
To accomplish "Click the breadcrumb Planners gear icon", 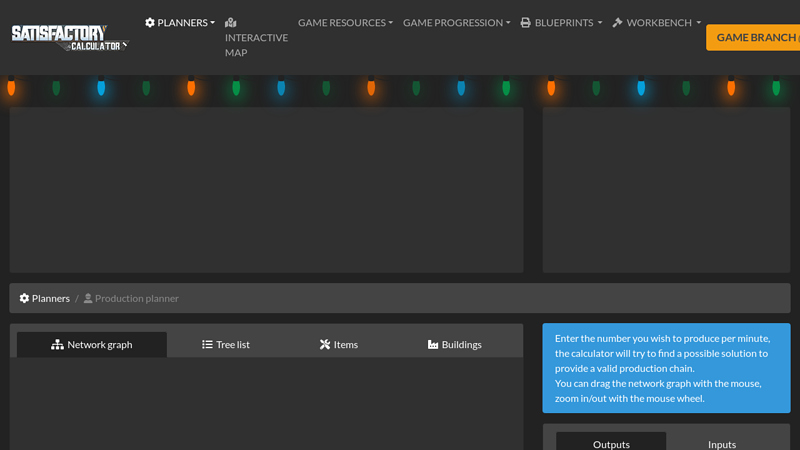I will click(24, 298).
